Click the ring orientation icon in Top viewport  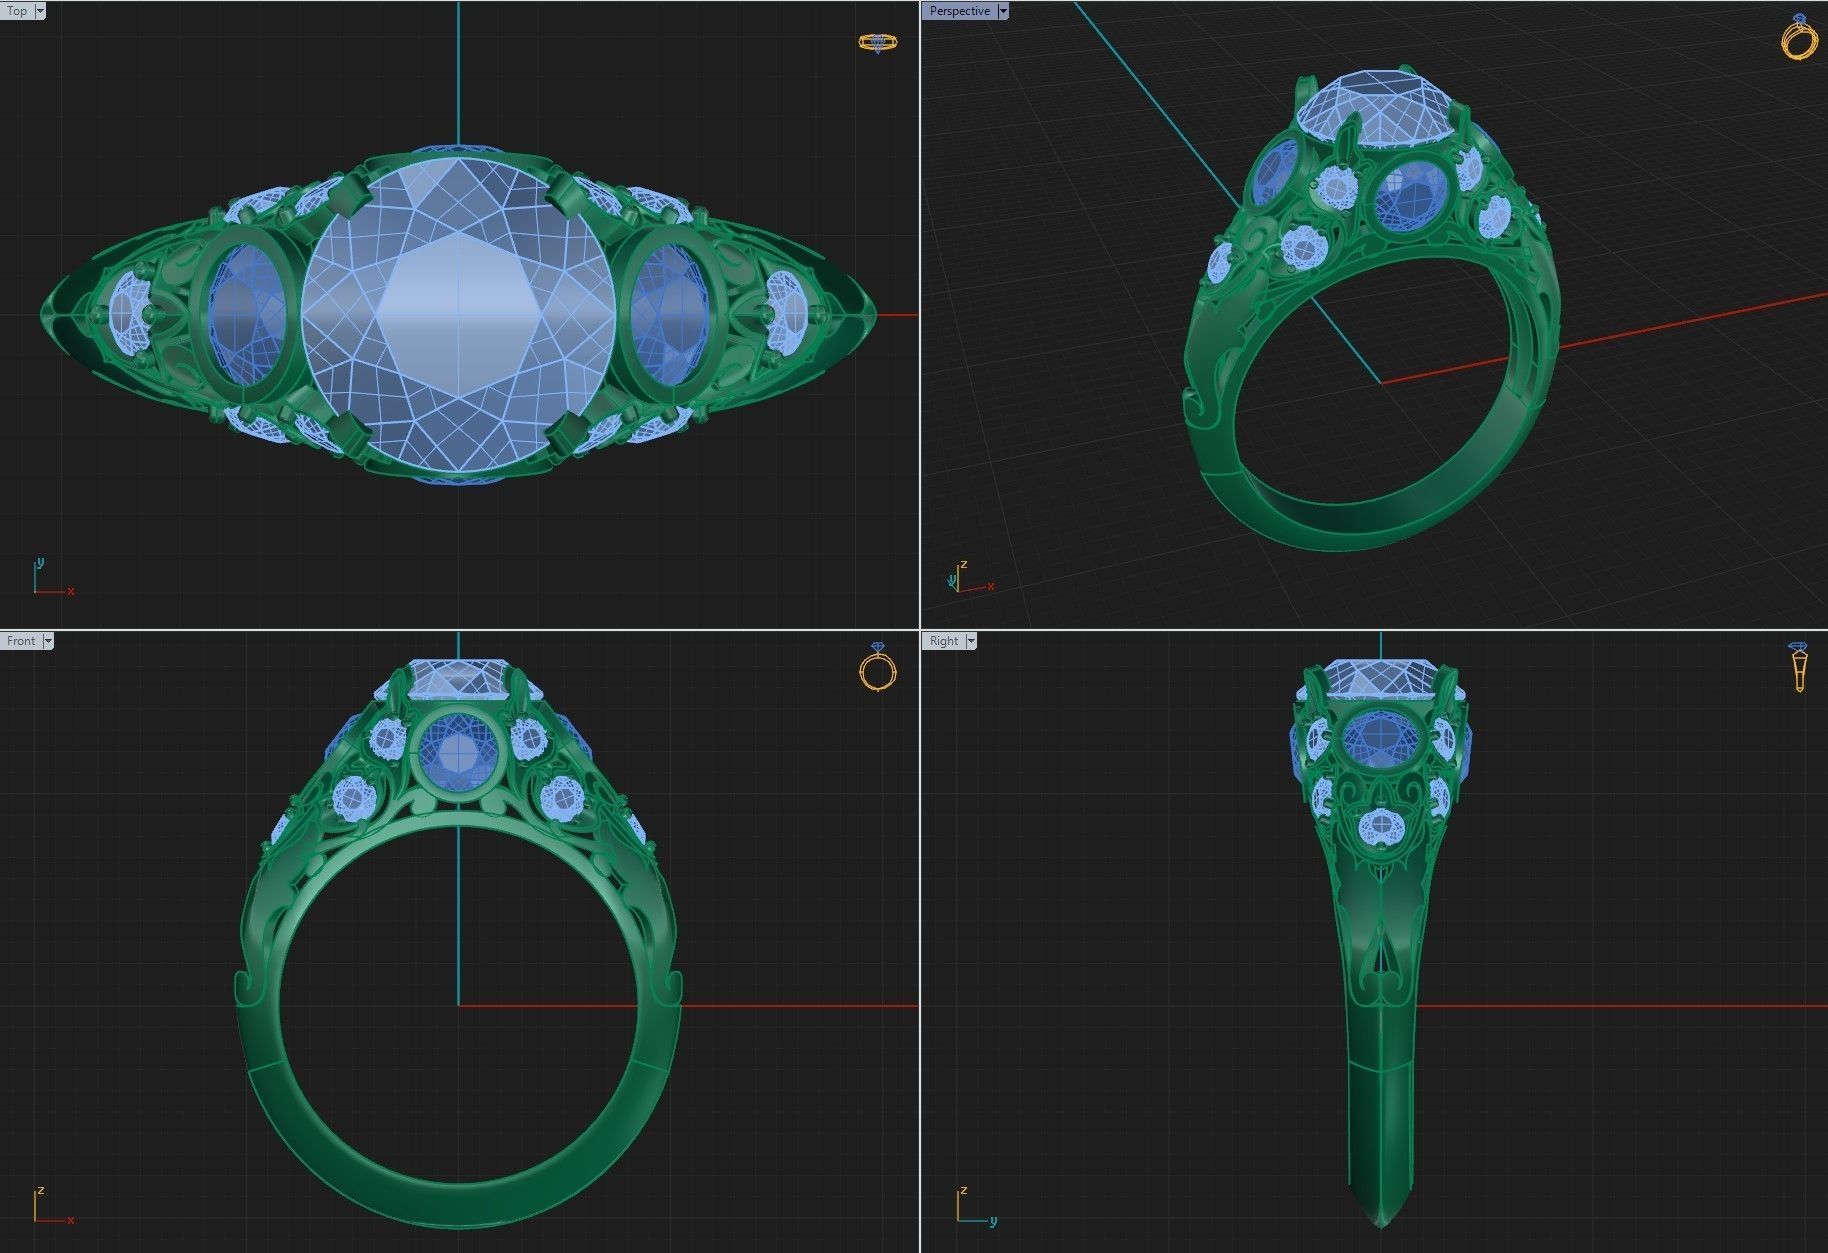click(878, 42)
